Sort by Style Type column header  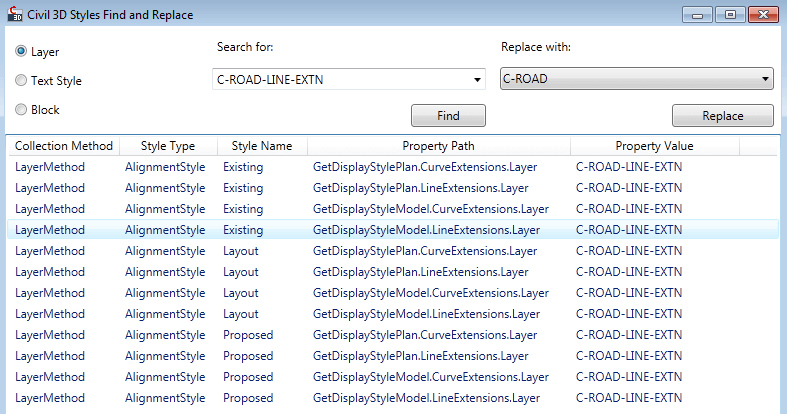[x=168, y=146]
